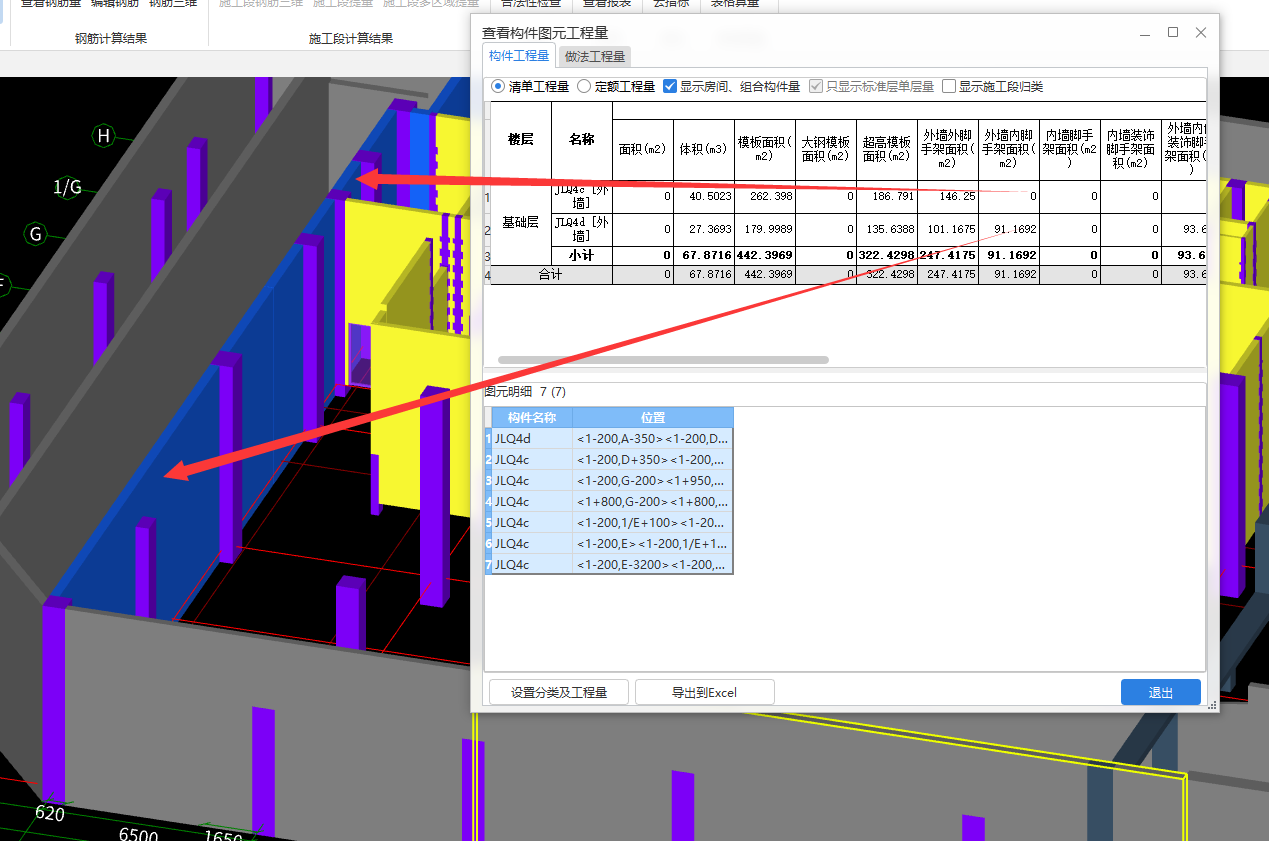Image resolution: width=1269 pixels, height=841 pixels.
Task: Enable the 显示施工段归类 checkbox
Action: [x=949, y=87]
